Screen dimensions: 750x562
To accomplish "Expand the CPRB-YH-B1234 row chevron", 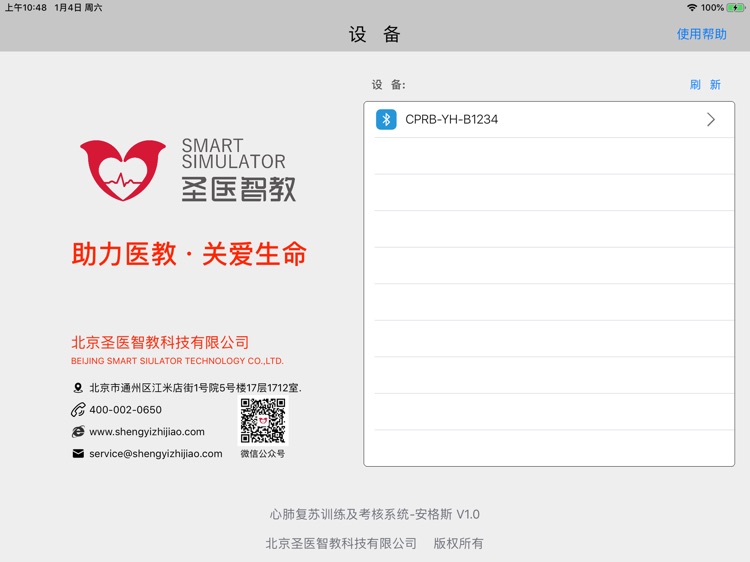I will [711, 120].
